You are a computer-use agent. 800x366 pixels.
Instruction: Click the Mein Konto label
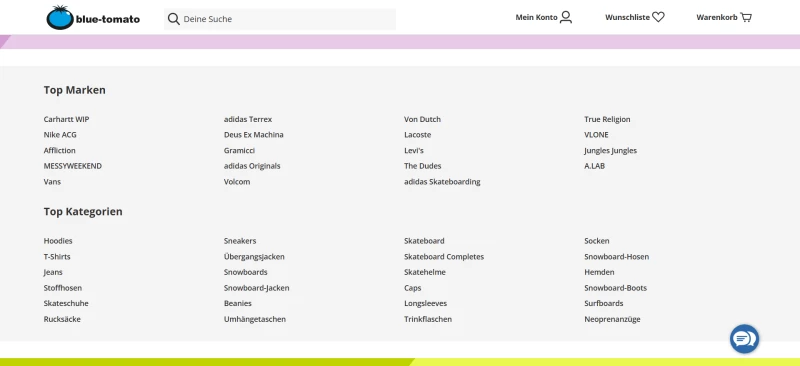click(x=536, y=17)
